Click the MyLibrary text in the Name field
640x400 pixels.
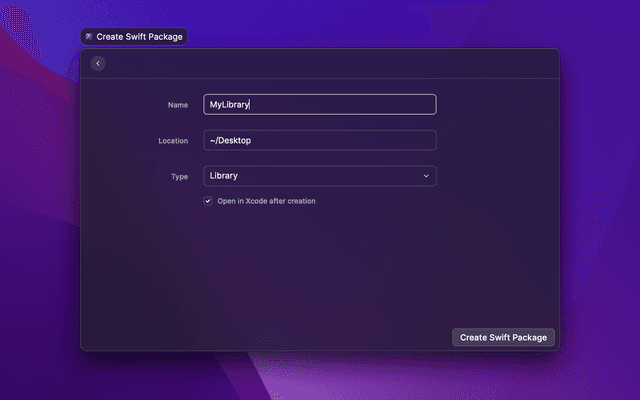228,104
